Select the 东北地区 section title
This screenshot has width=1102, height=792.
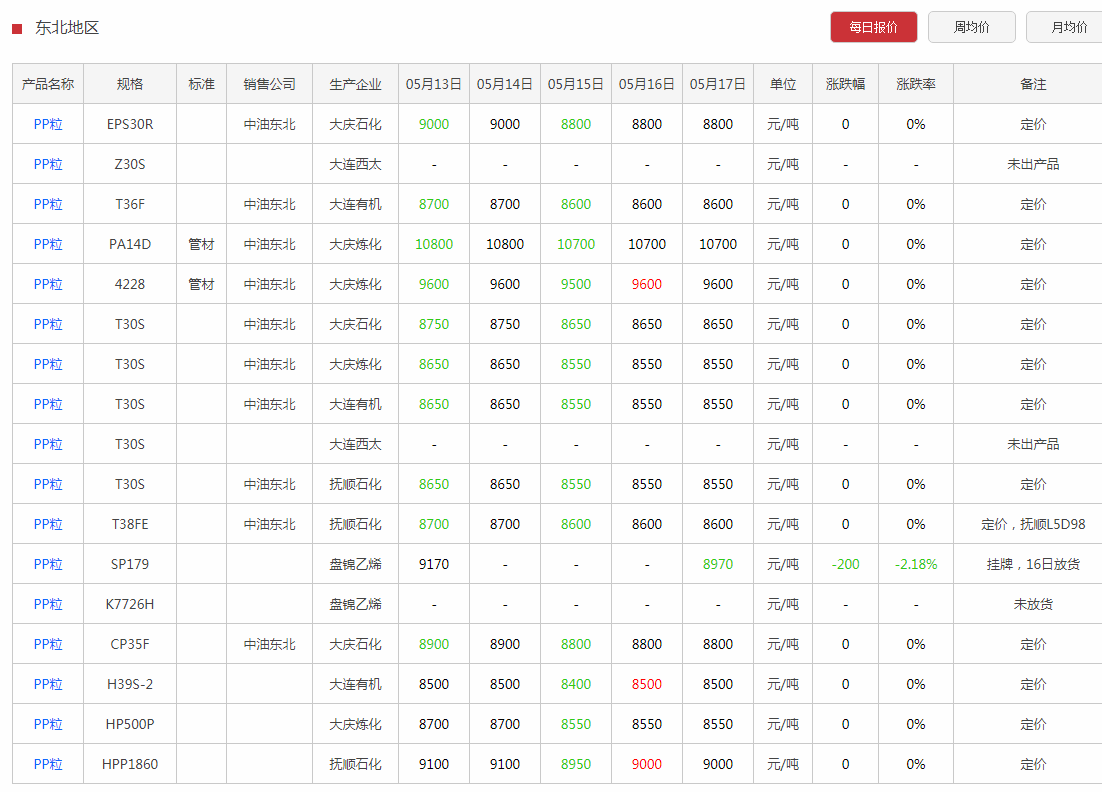(x=67, y=28)
